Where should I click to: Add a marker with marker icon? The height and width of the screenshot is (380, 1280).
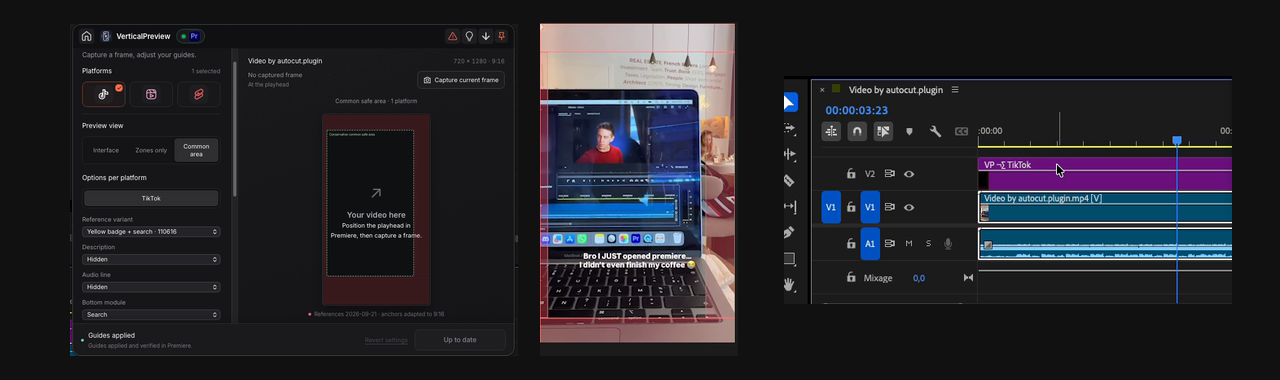pyautogui.click(x=909, y=131)
